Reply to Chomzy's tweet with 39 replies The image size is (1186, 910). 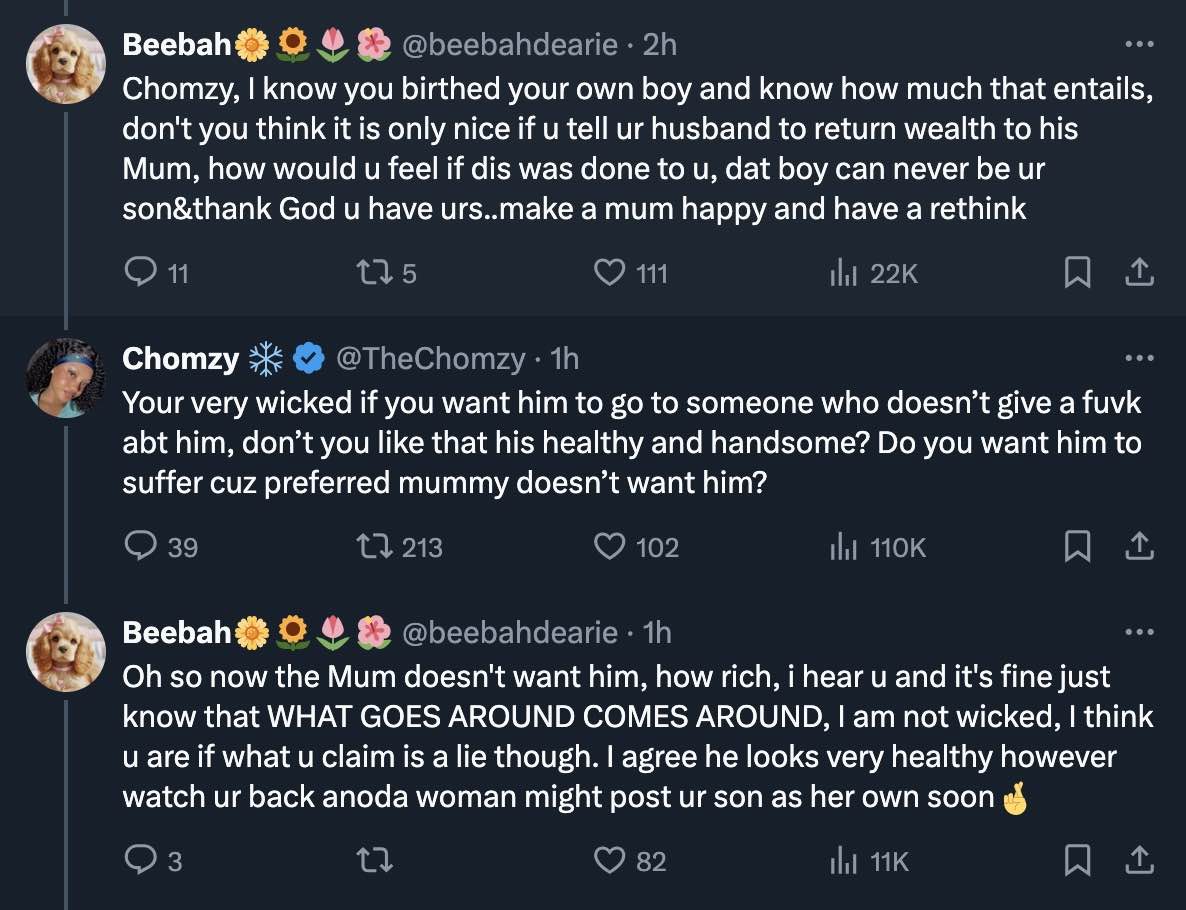(139, 547)
